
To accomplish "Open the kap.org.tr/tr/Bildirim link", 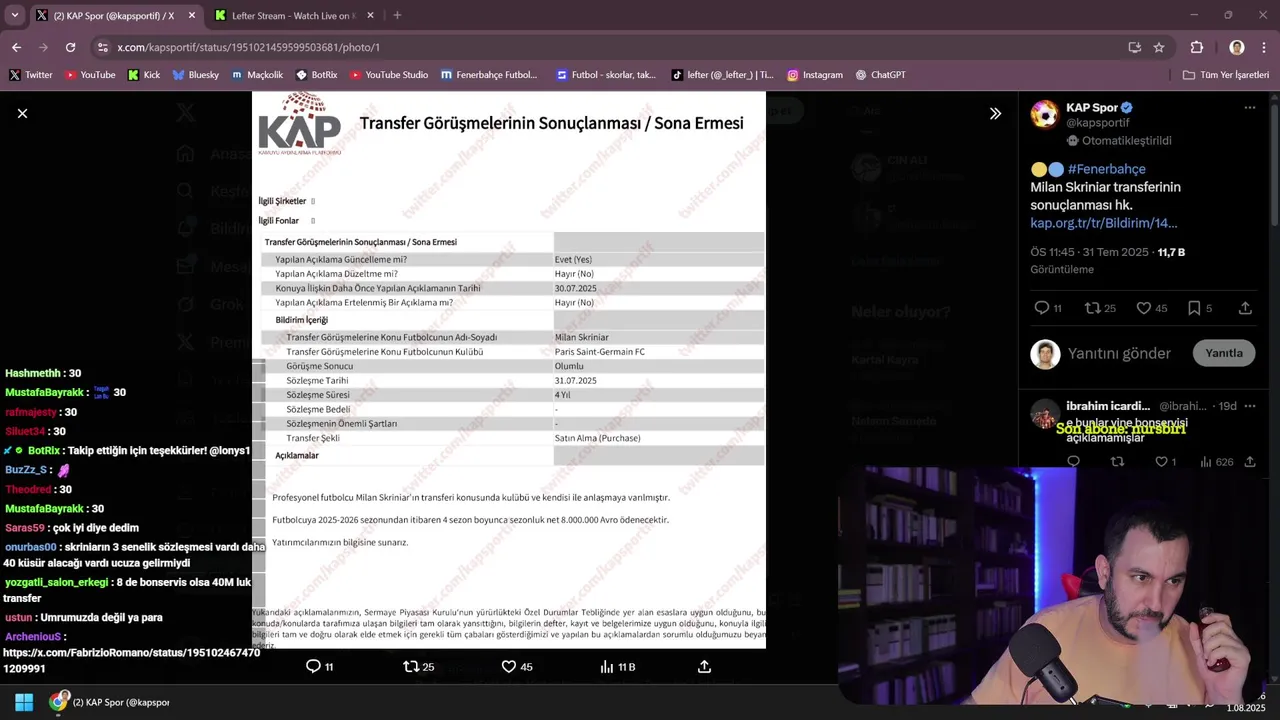I will (x=1104, y=223).
